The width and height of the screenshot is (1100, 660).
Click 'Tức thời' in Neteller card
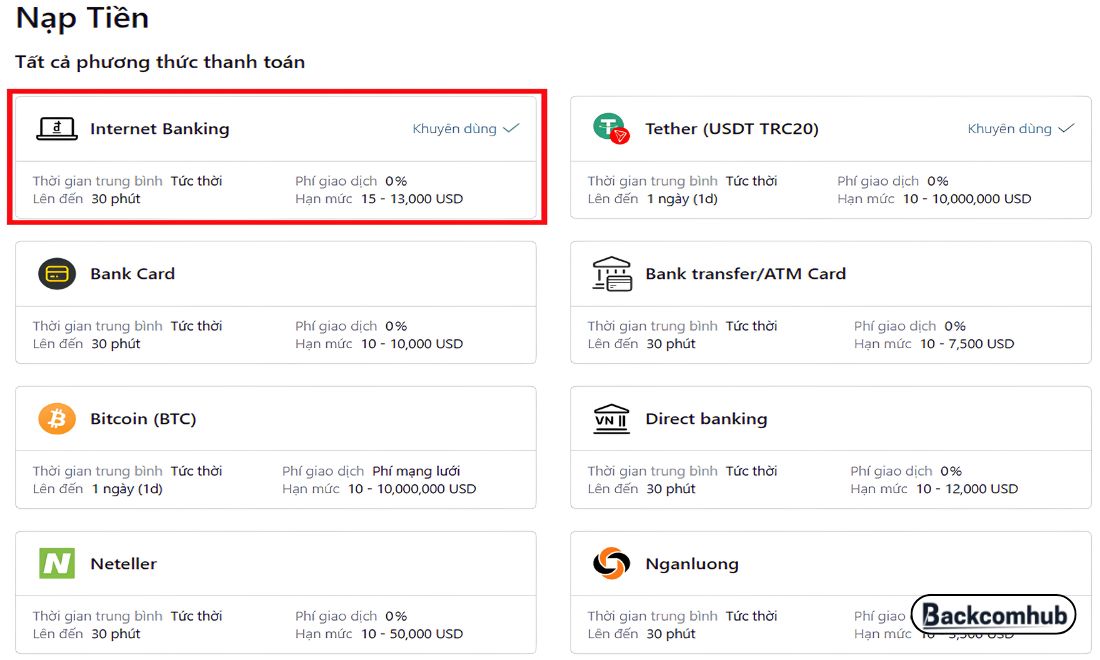point(196,616)
